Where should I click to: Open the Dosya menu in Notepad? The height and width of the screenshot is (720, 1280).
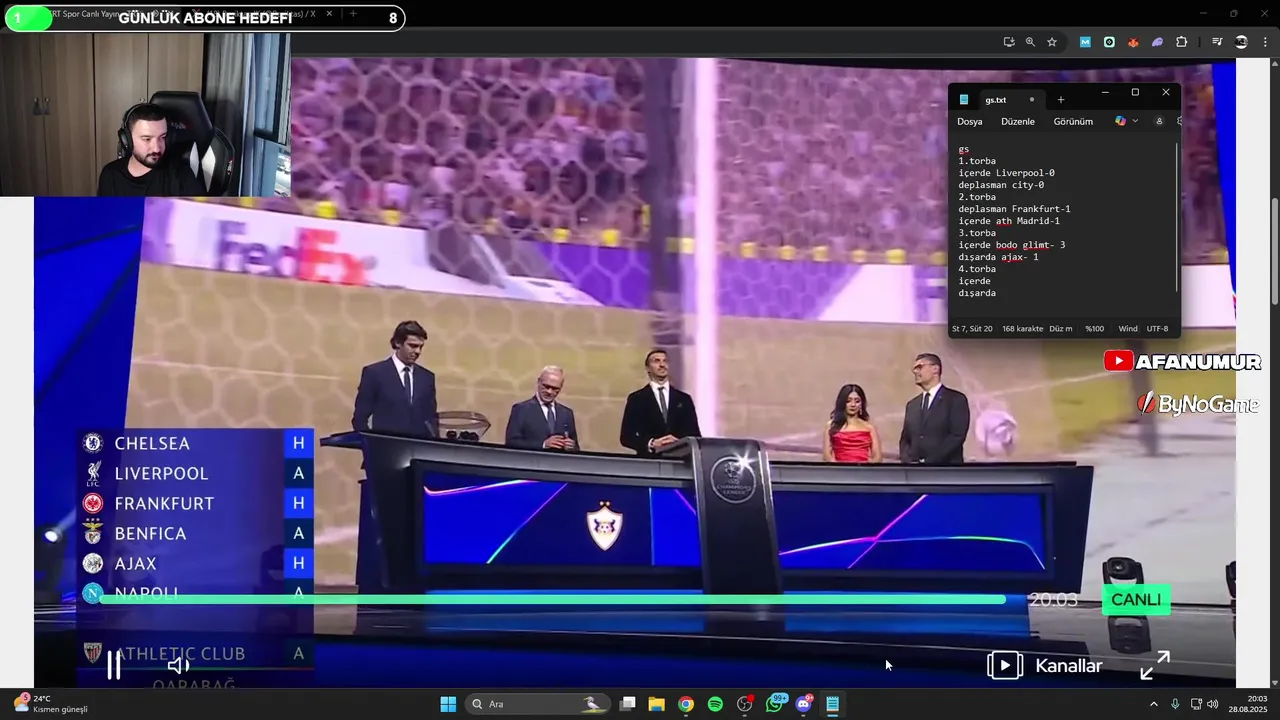[x=970, y=121]
